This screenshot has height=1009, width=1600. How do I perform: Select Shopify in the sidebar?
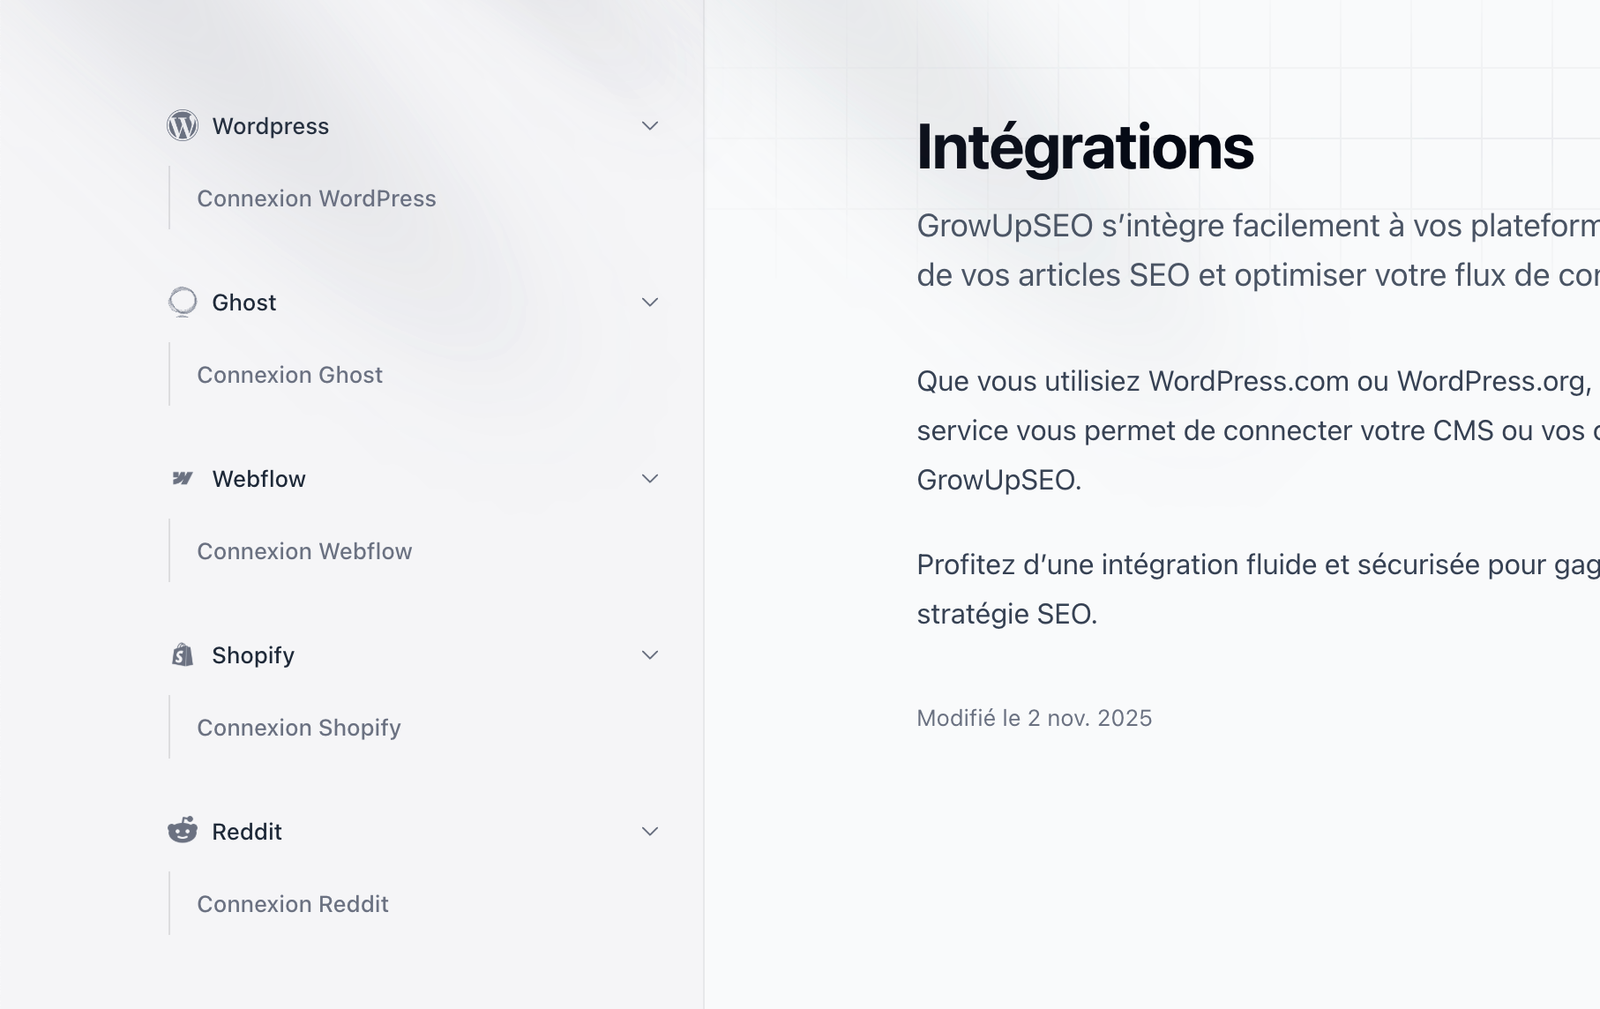point(253,655)
